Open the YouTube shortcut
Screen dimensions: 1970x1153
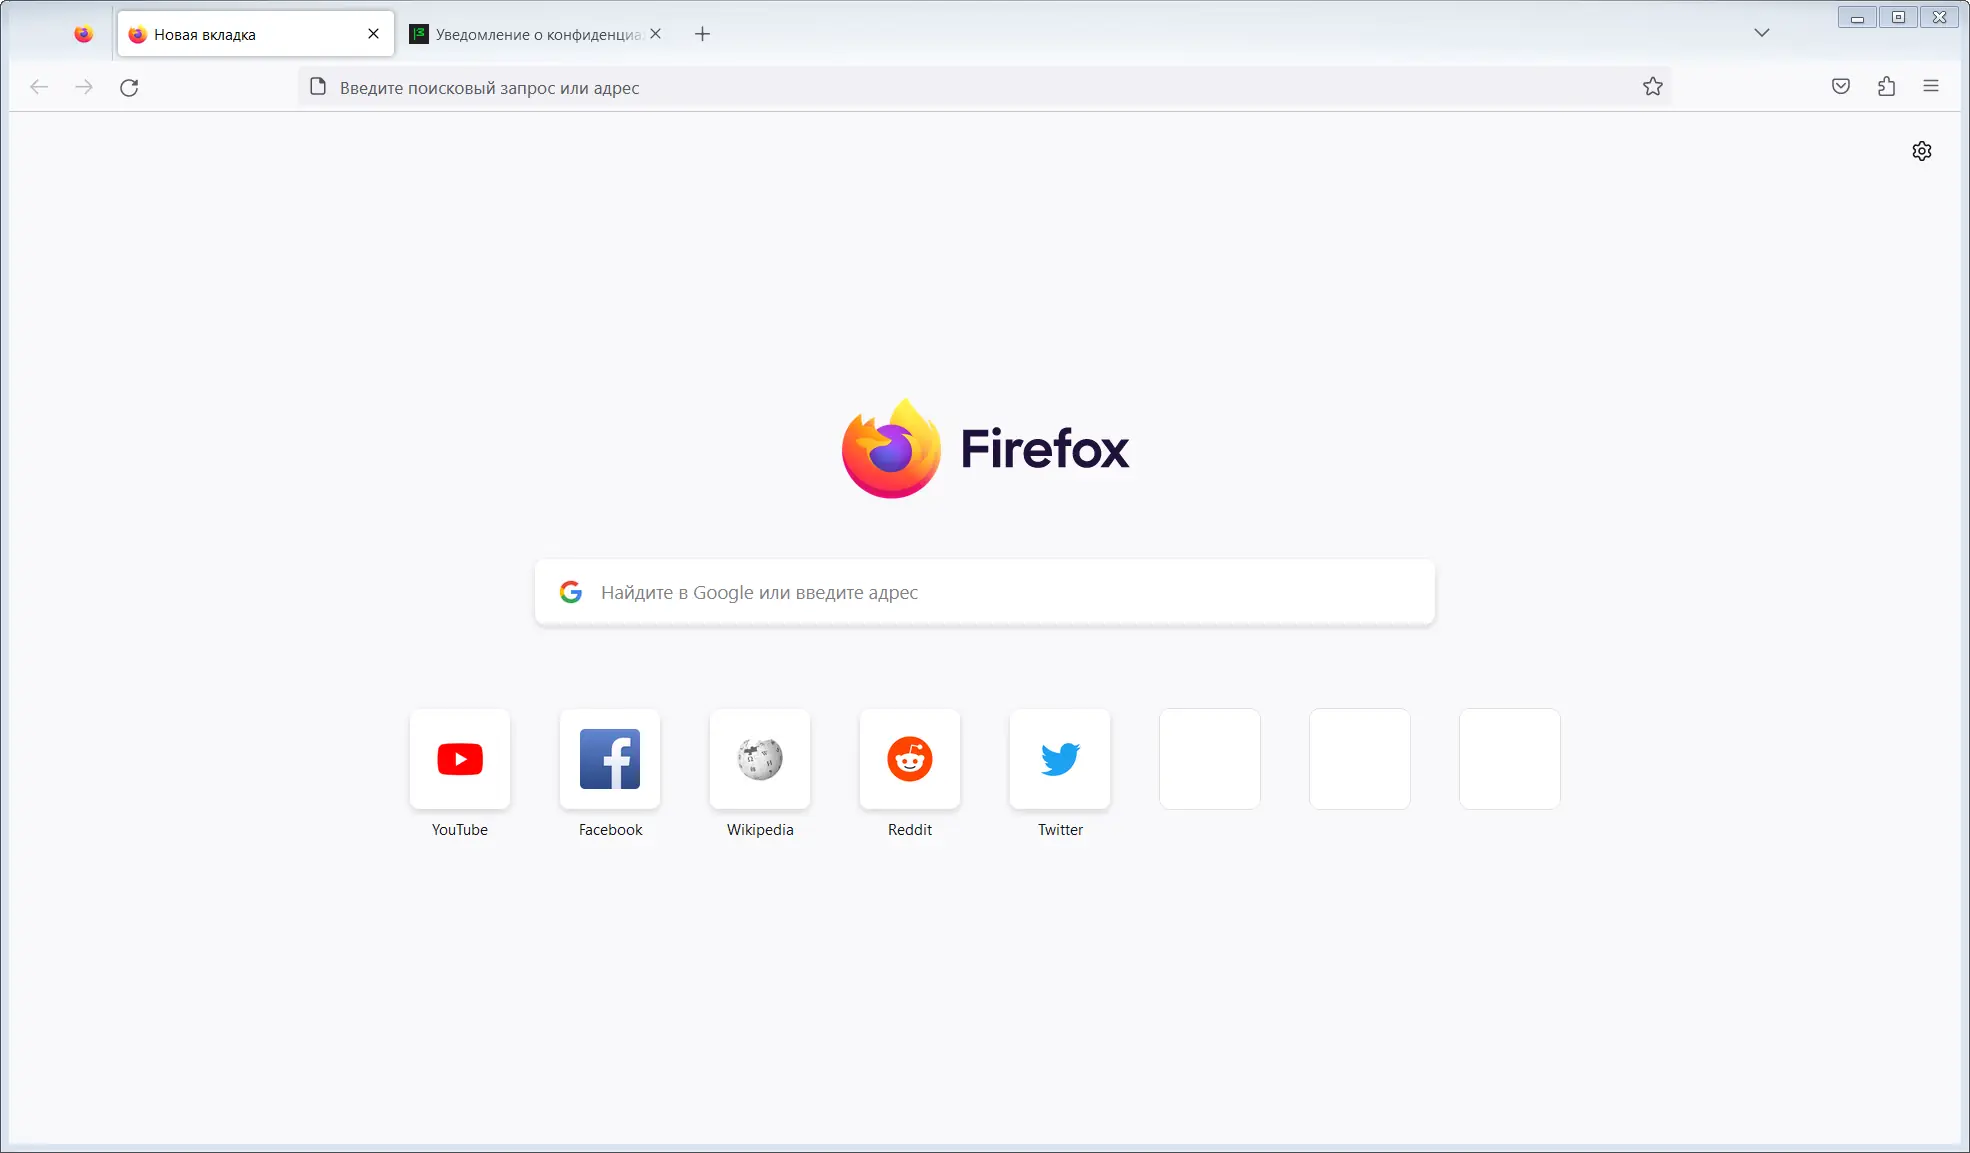[459, 760]
